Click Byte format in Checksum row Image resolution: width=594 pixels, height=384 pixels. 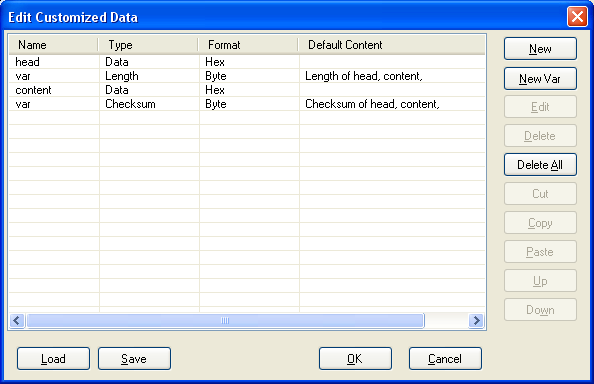pos(216,104)
